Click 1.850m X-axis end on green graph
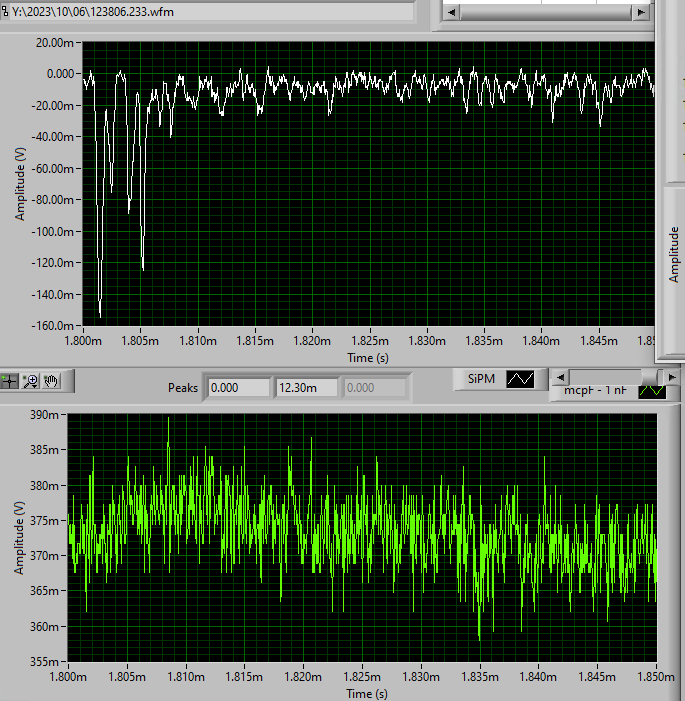This screenshot has width=685, height=701. (656, 677)
